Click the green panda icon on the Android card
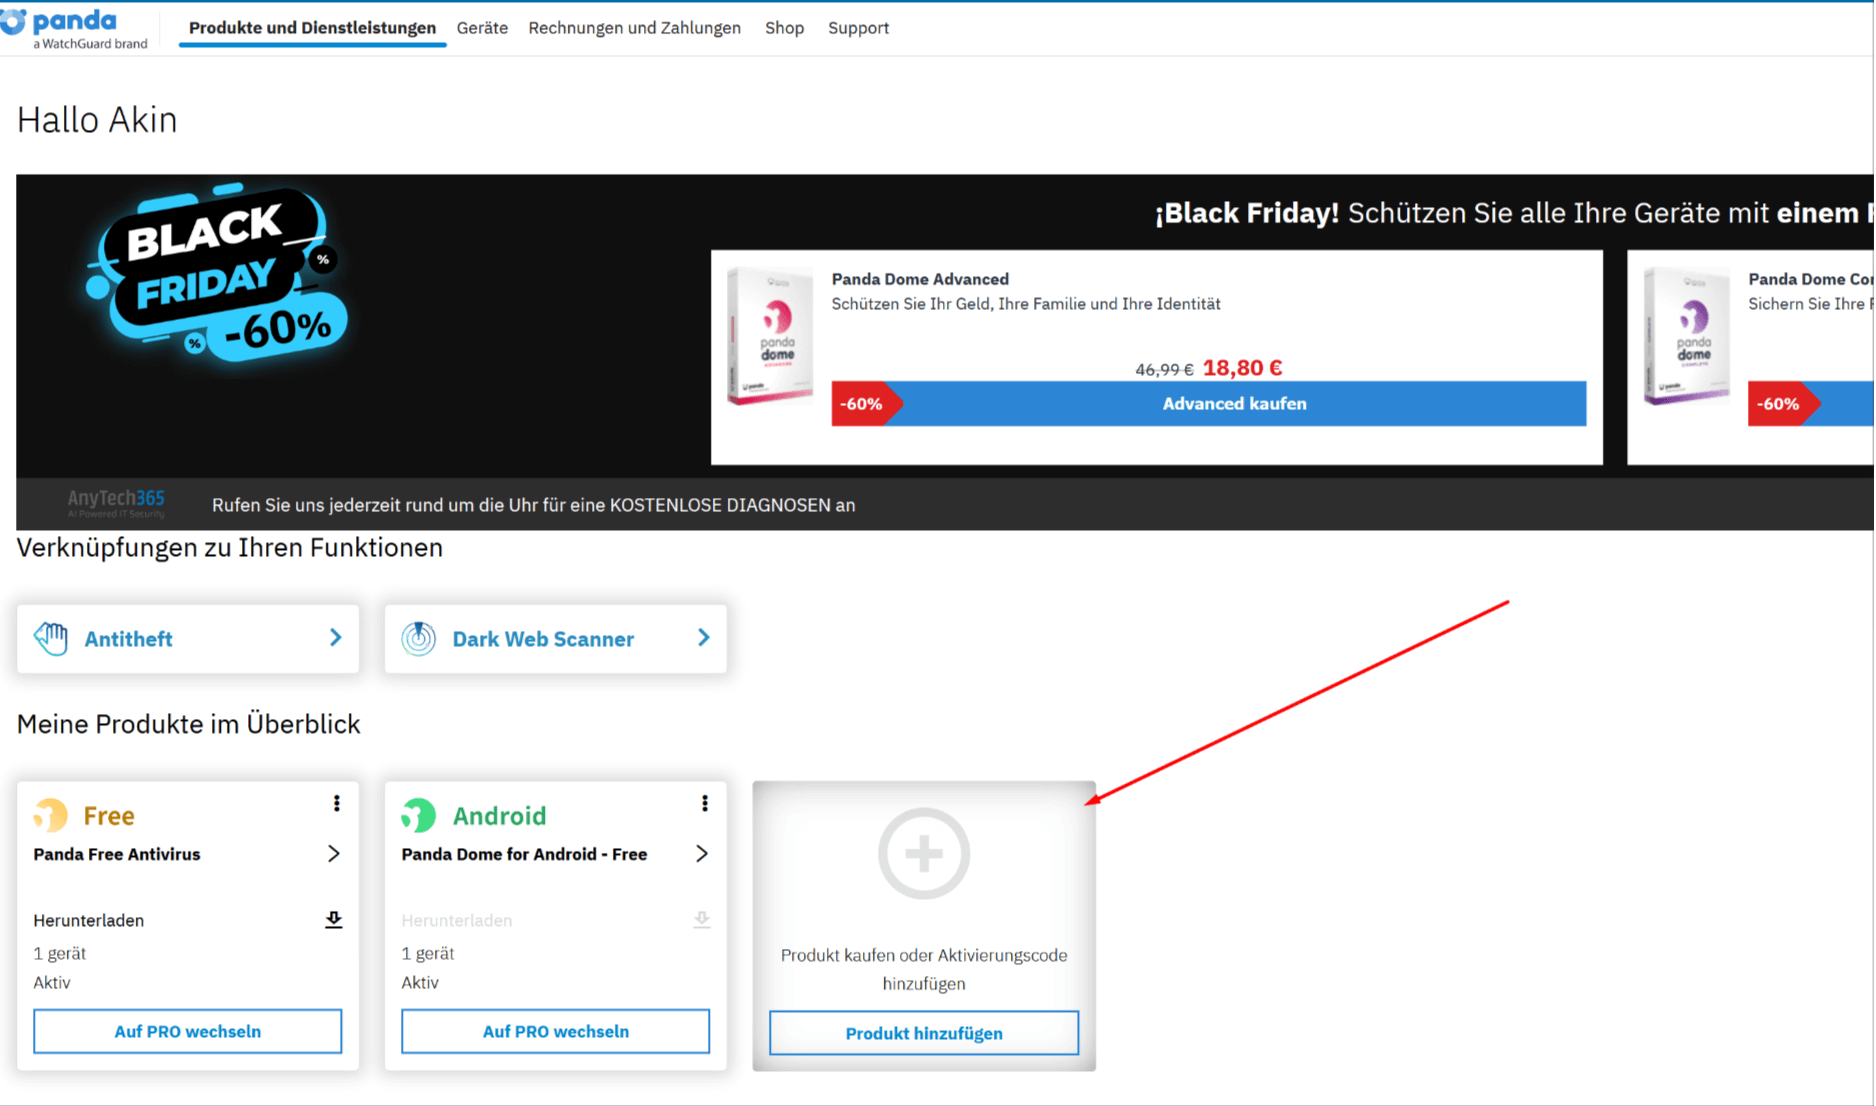Screen dimensions: 1876x1106 [418, 815]
